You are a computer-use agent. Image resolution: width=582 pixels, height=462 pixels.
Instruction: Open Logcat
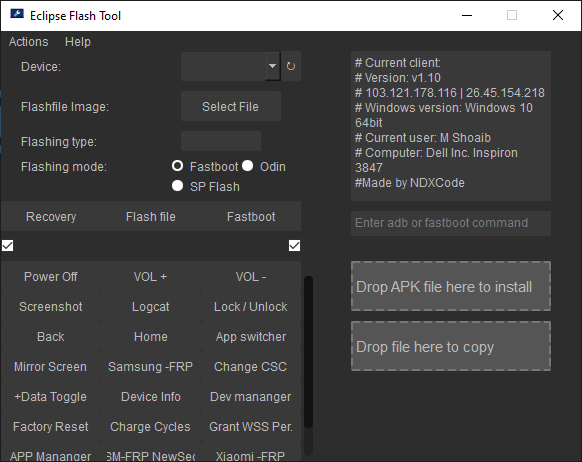(151, 307)
